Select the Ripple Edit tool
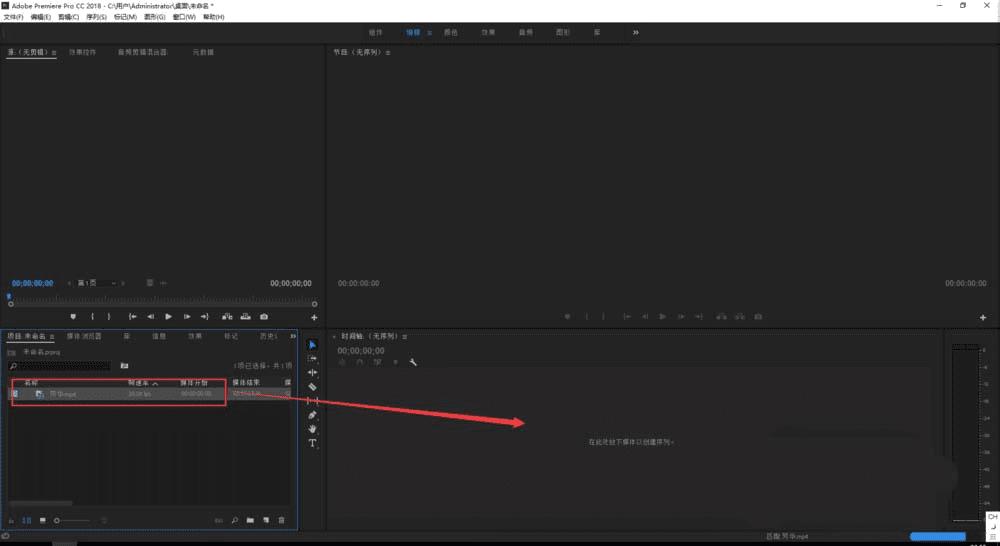This screenshot has width=1000, height=546. point(312,373)
